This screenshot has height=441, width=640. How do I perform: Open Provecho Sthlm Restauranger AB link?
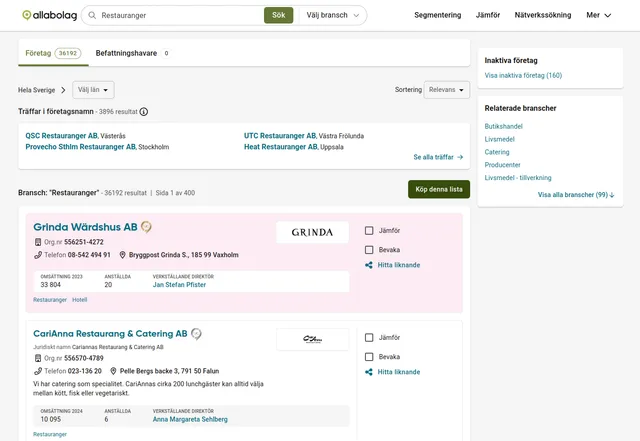point(81,147)
